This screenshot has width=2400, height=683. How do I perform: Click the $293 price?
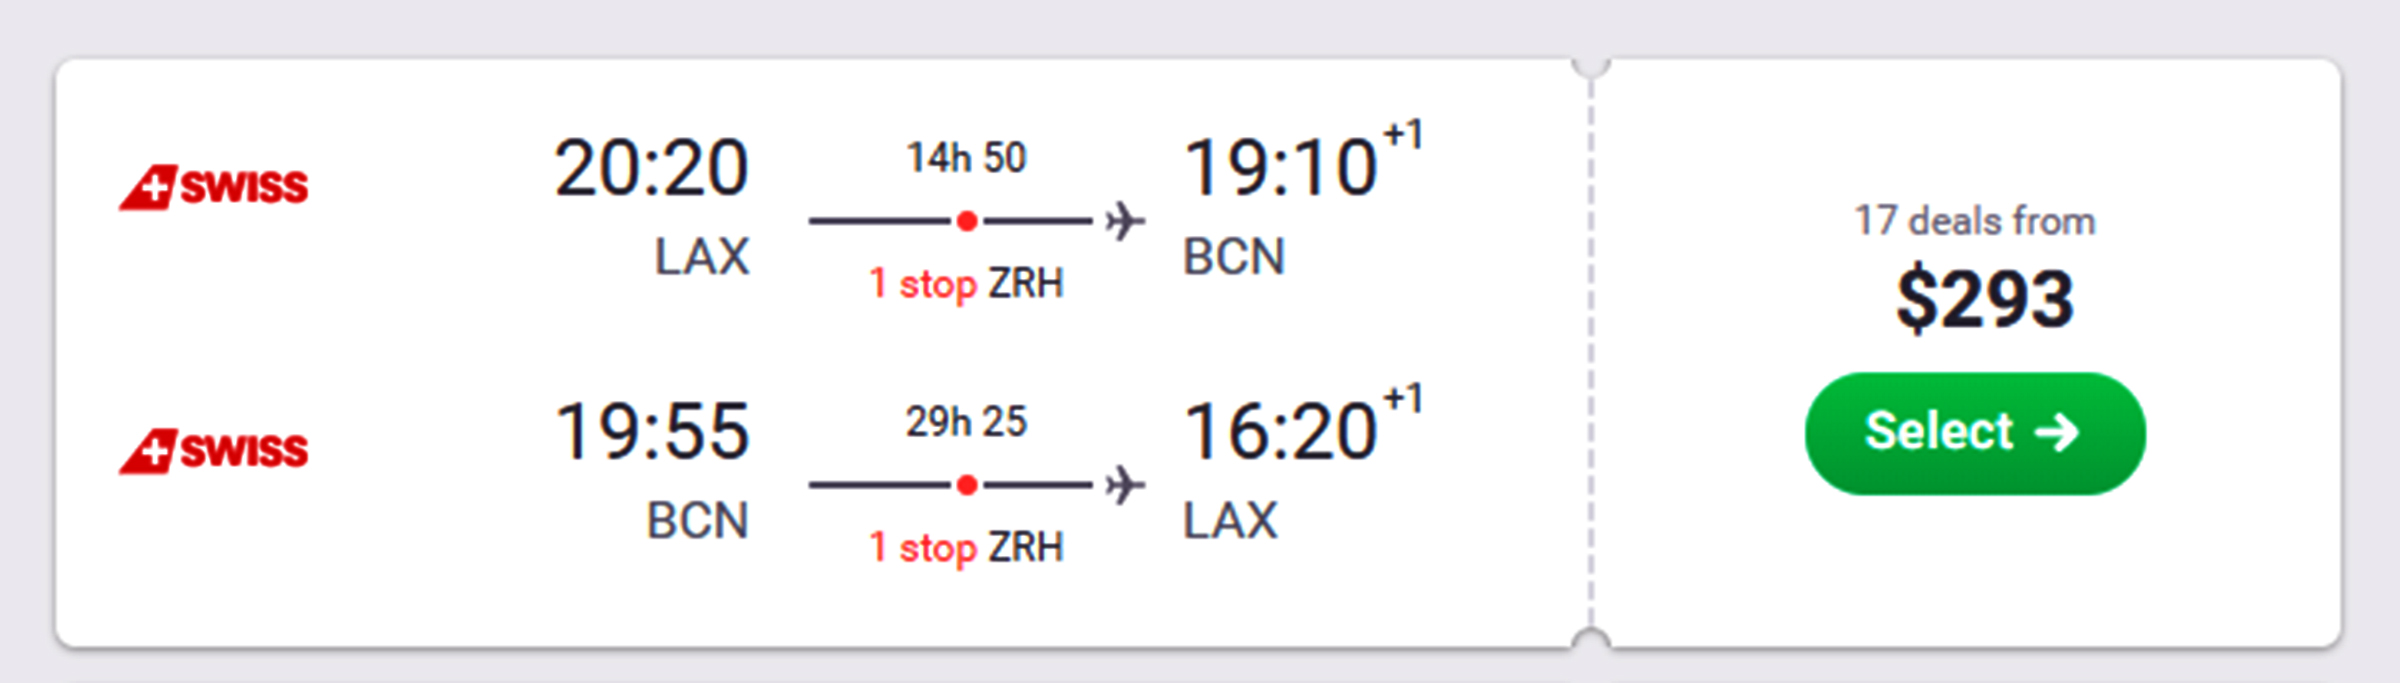1985,298
